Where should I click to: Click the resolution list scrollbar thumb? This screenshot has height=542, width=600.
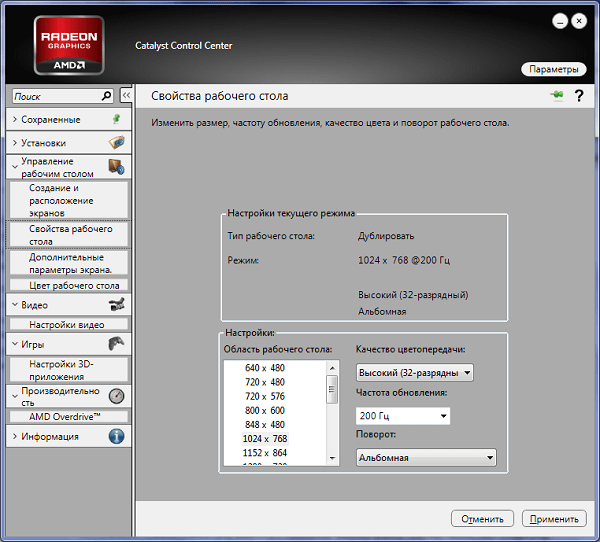pos(332,389)
